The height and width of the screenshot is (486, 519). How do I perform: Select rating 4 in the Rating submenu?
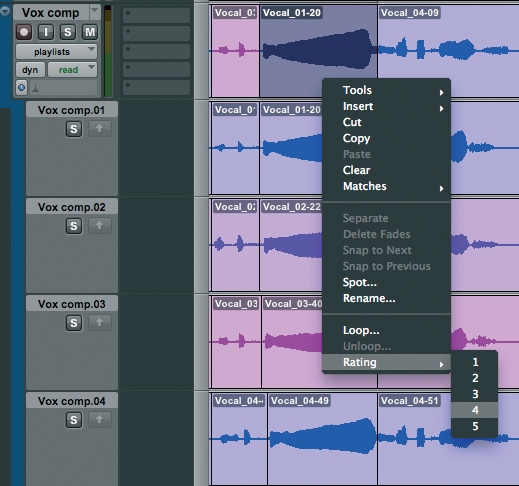pos(475,410)
